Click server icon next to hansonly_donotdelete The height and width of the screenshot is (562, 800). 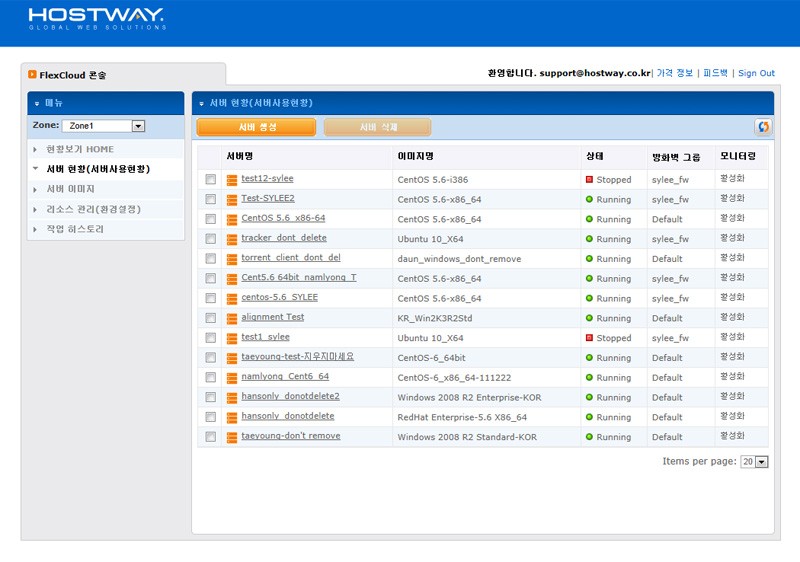pyautogui.click(x=232, y=418)
